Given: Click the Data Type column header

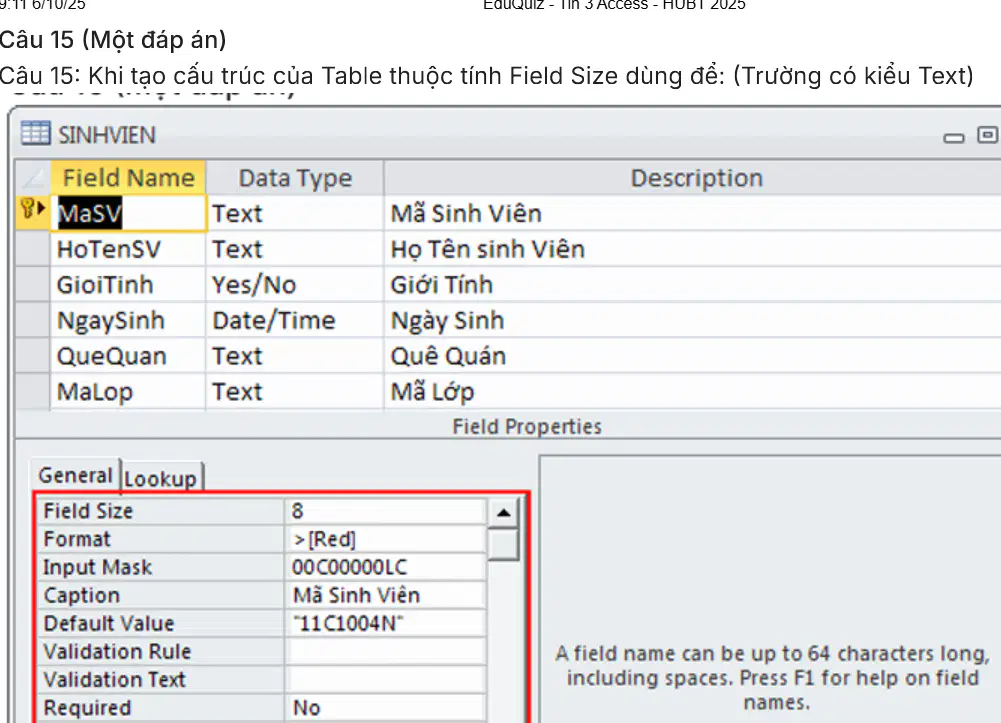Looking at the screenshot, I should tap(295, 177).
